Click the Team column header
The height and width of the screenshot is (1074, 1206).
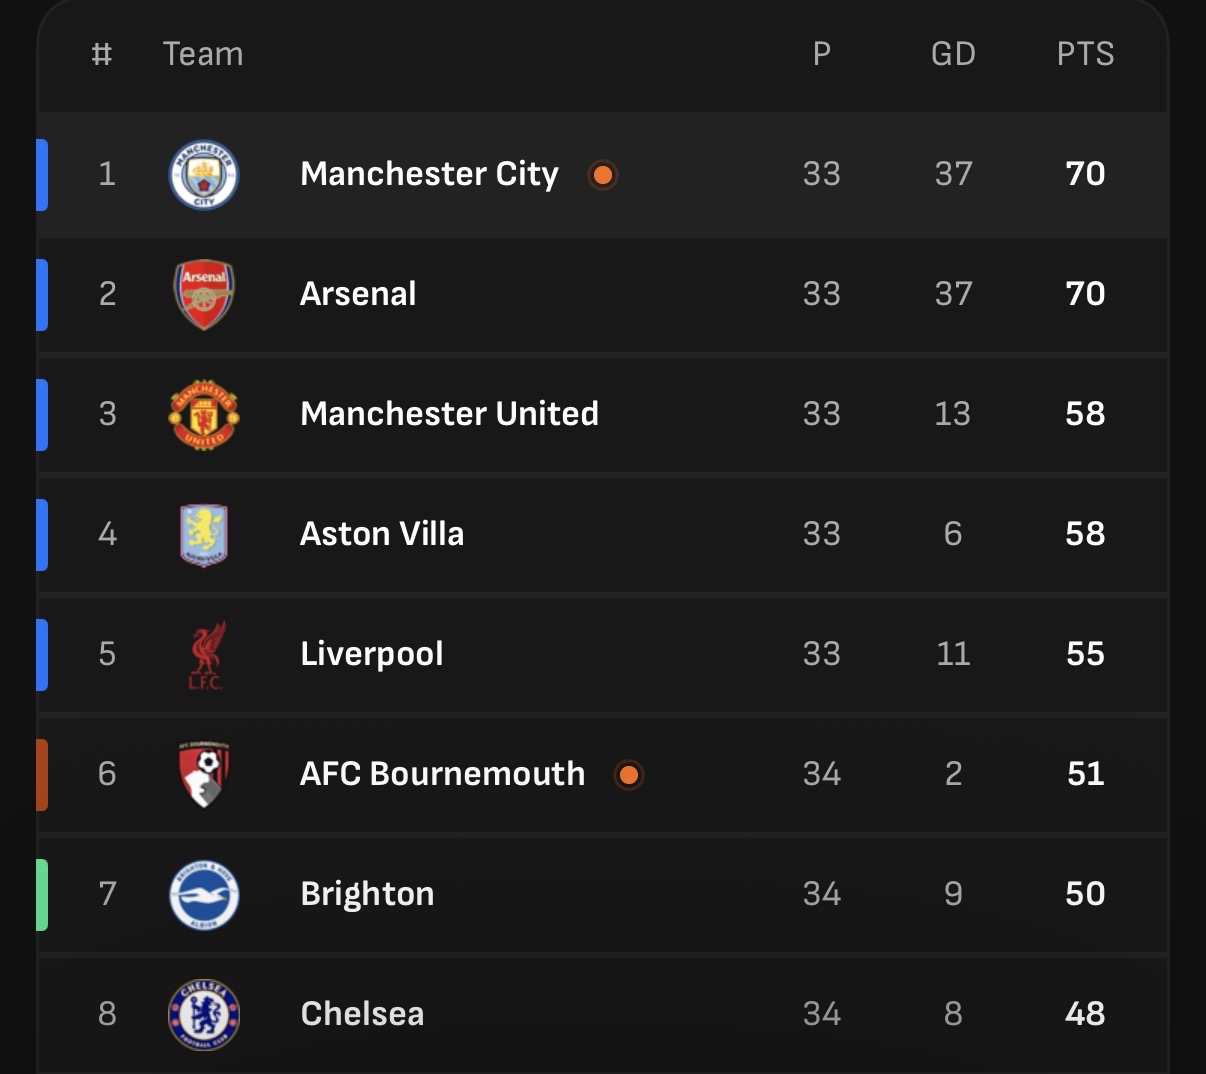[x=203, y=54]
